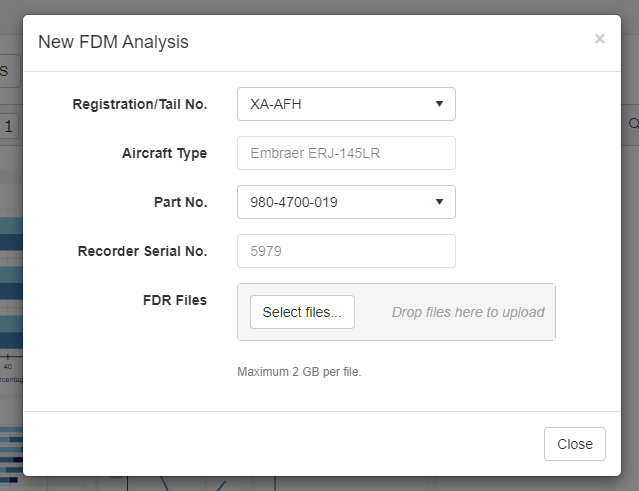Click the FDR Files label
The image size is (639, 491).
pos(175,300)
